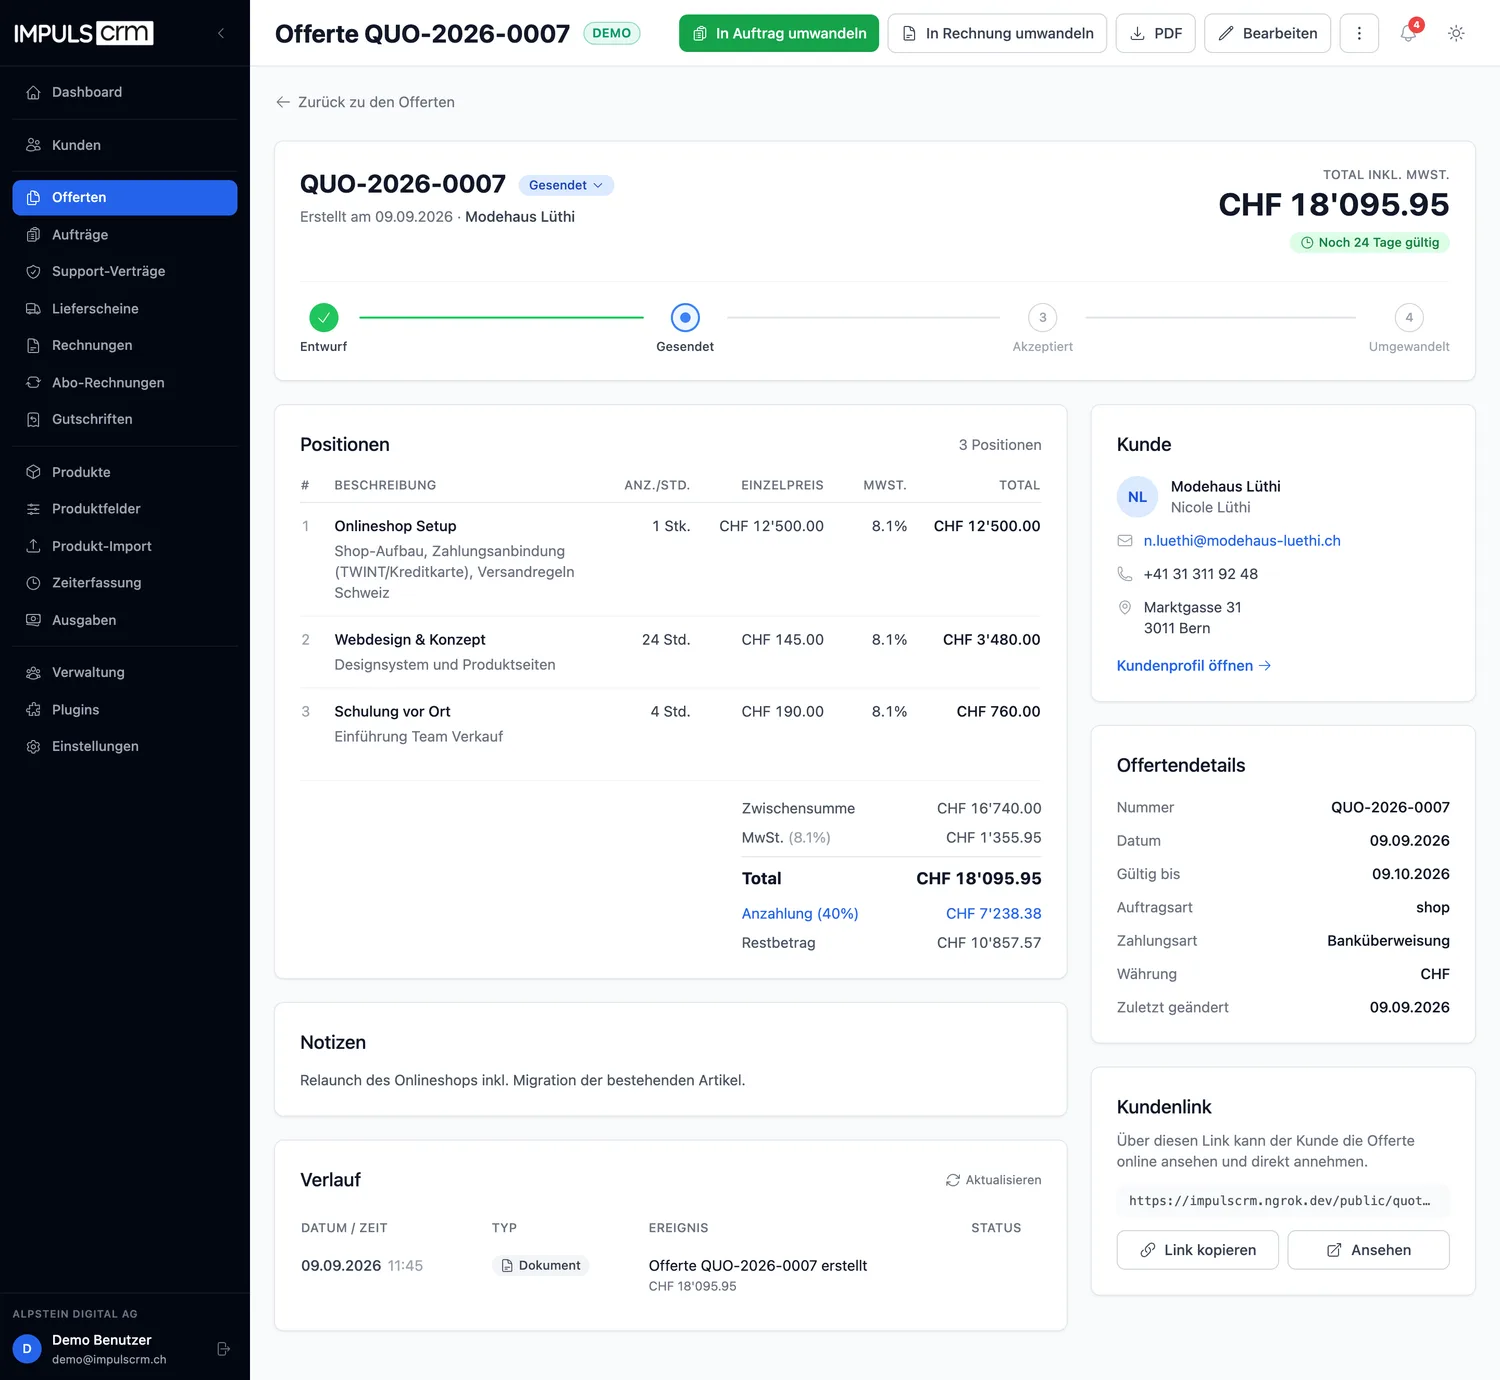The width and height of the screenshot is (1500, 1380).
Task: Collapse the sidebar with the chevron icon
Action: point(221,33)
